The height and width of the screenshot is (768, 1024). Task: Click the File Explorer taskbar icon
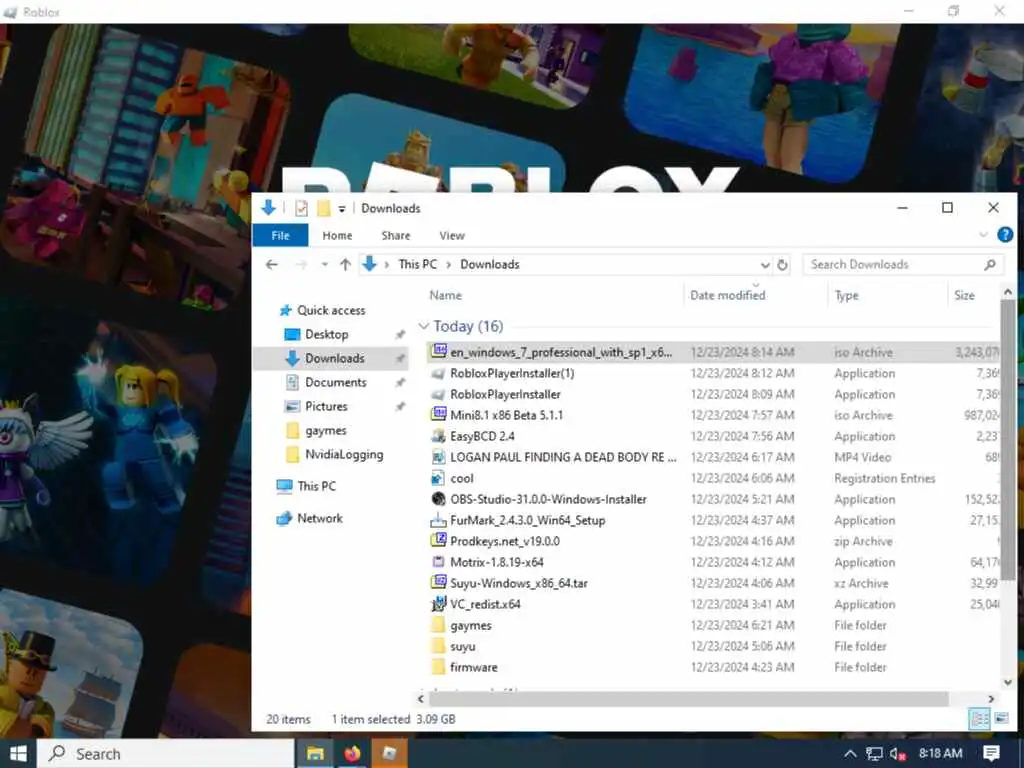pos(316,754)
